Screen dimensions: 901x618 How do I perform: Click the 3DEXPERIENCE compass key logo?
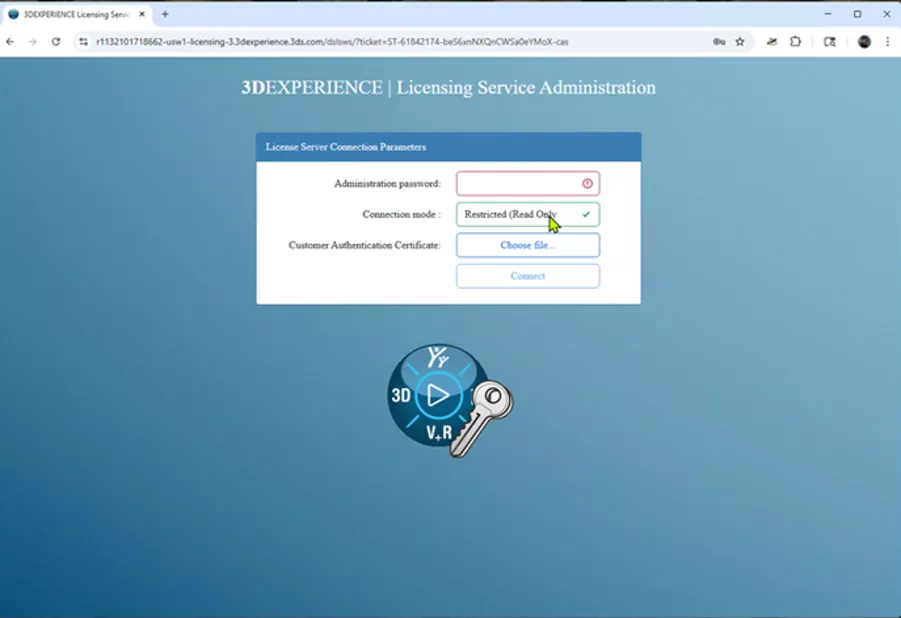450,400
